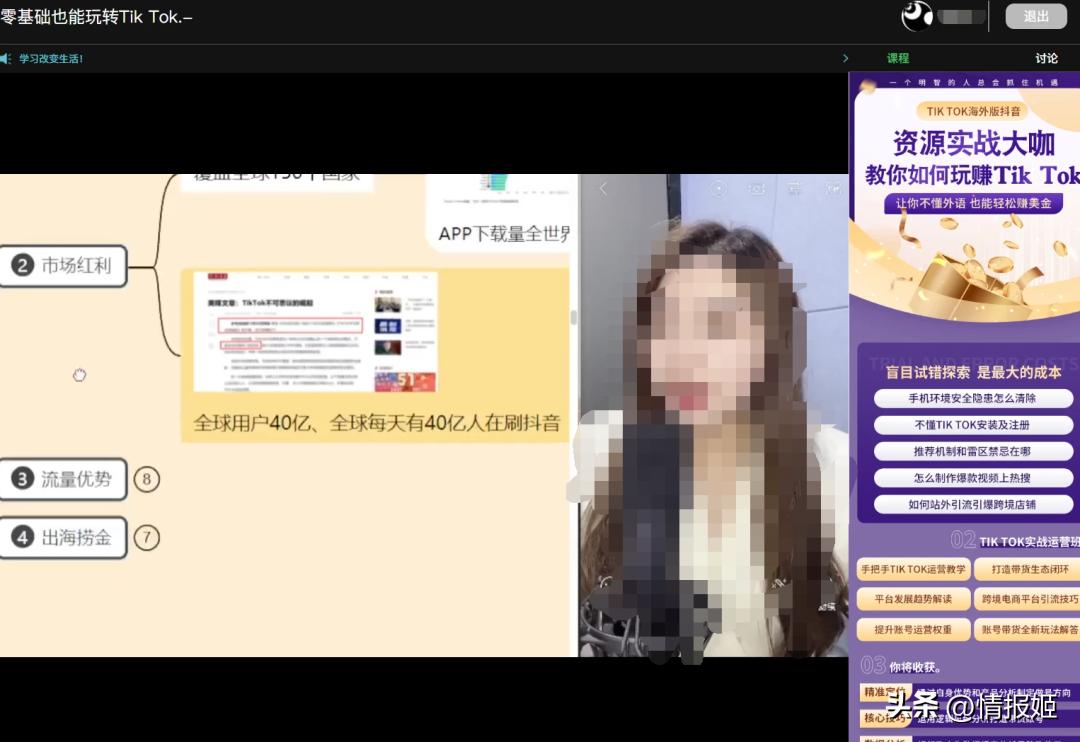The width and height of the screenshot is (1080, 742).
Task: Expand the (7) branch of 出海捞金
Action: (147, 537)
